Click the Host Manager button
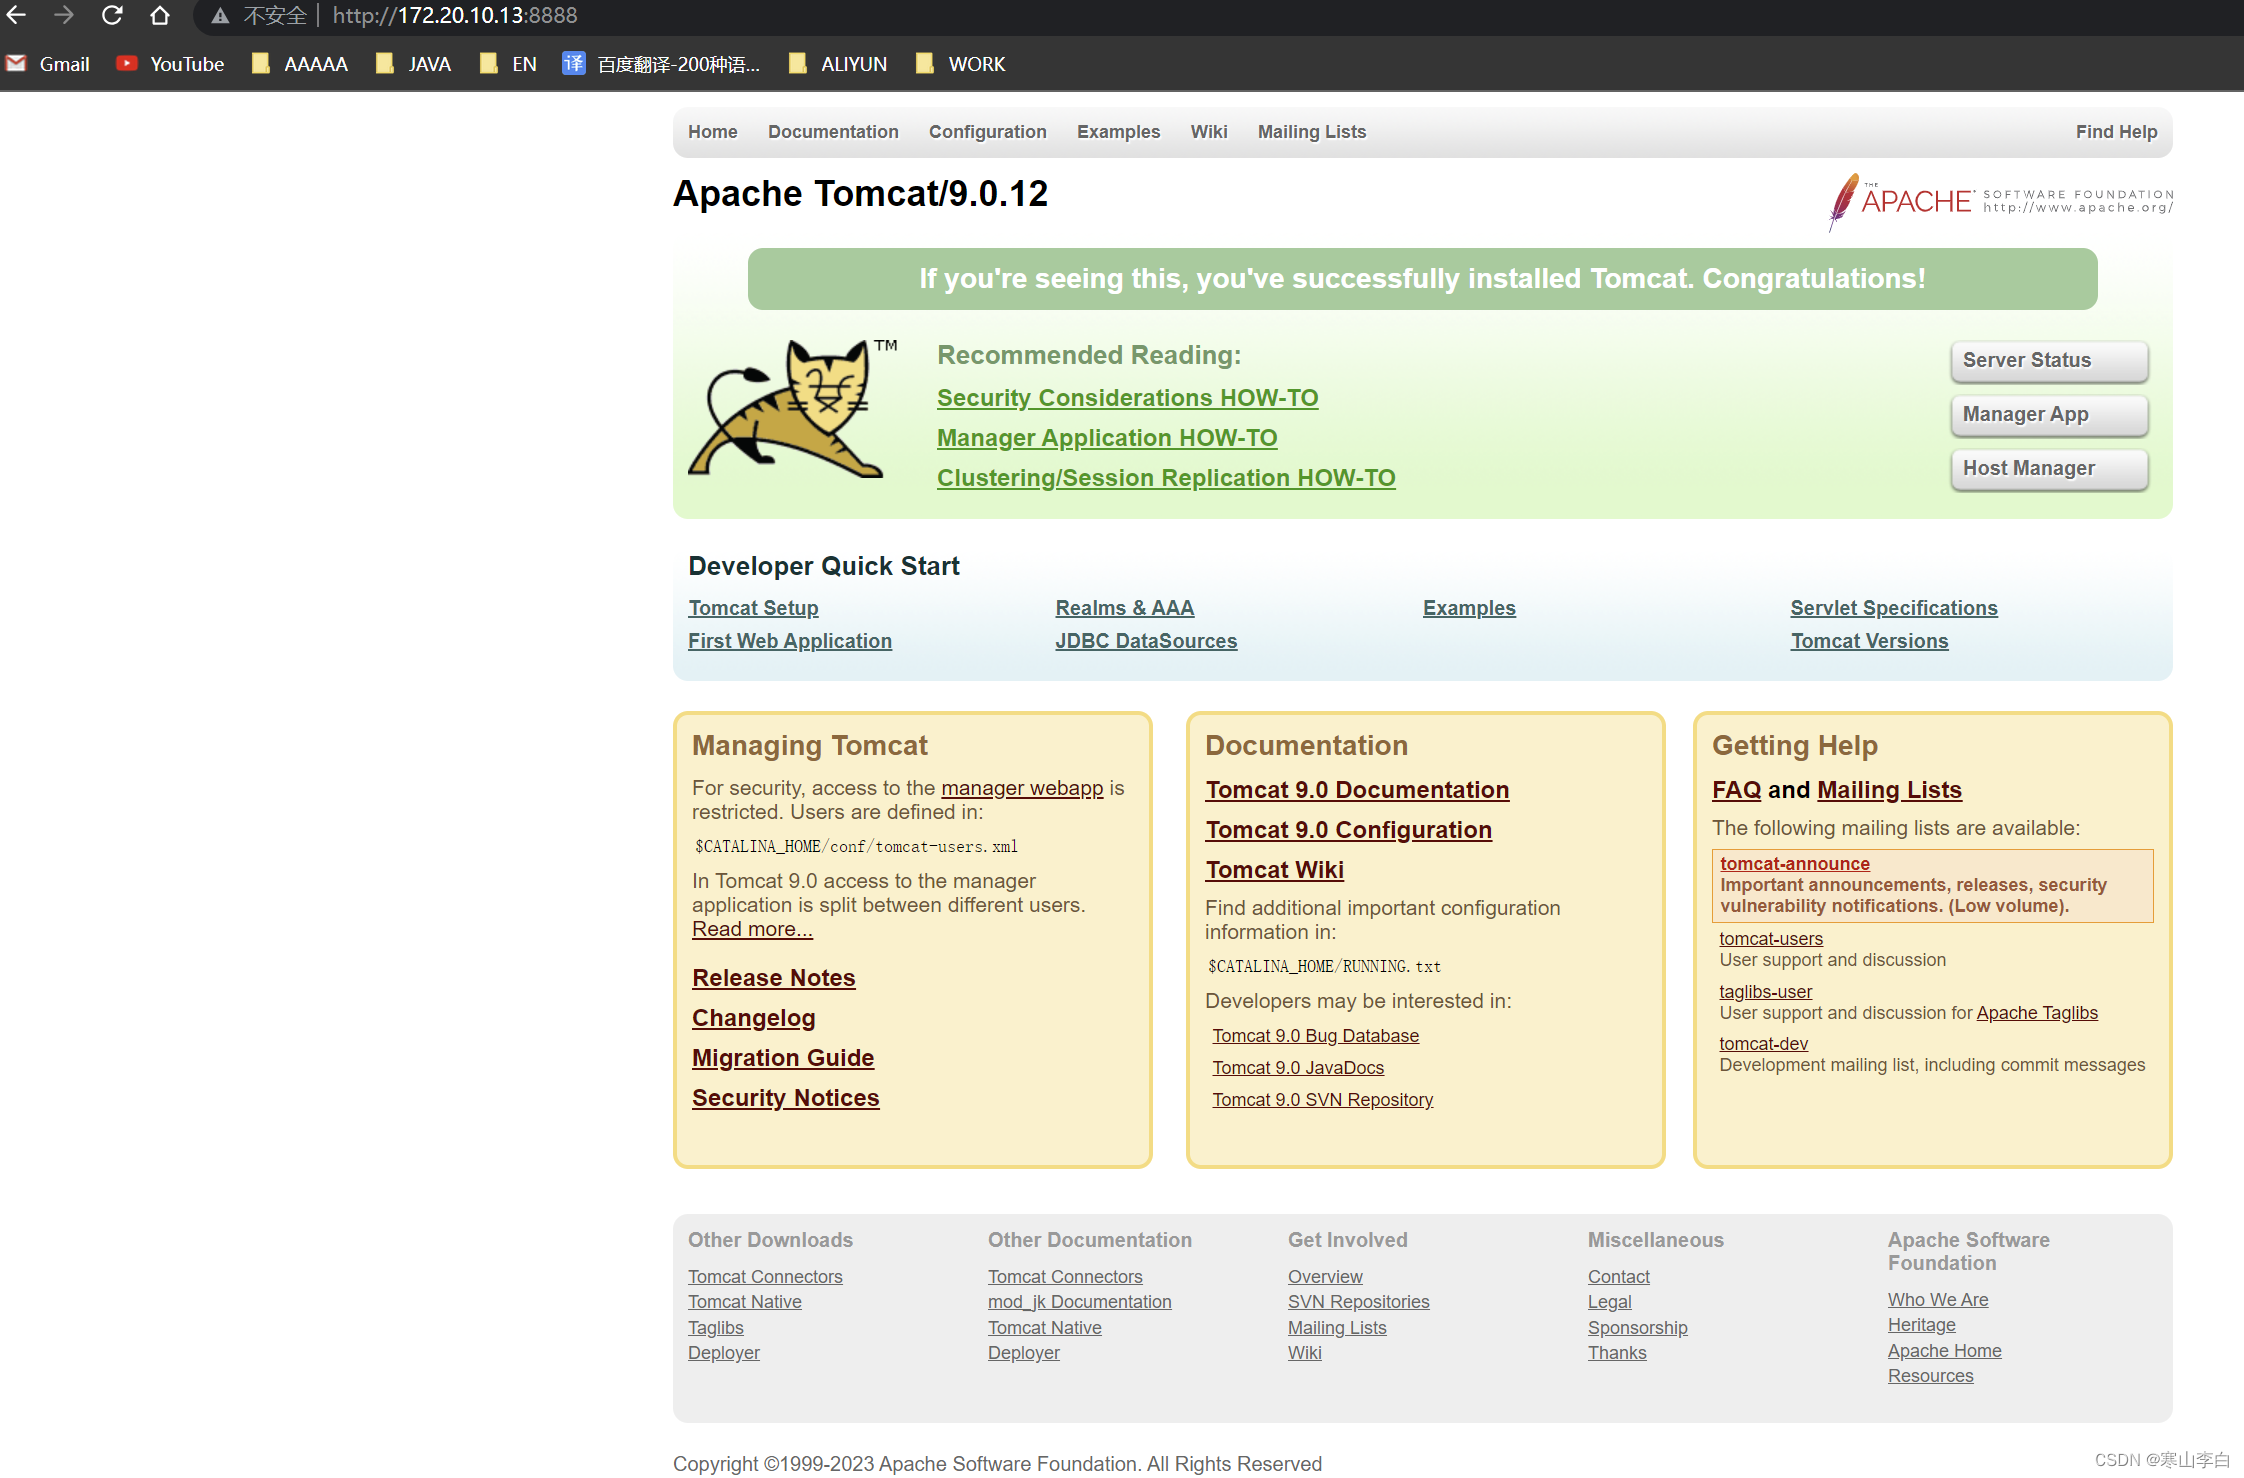Image resolution: width=2244 pixels, height=1478 pixels. (2048, 468)
